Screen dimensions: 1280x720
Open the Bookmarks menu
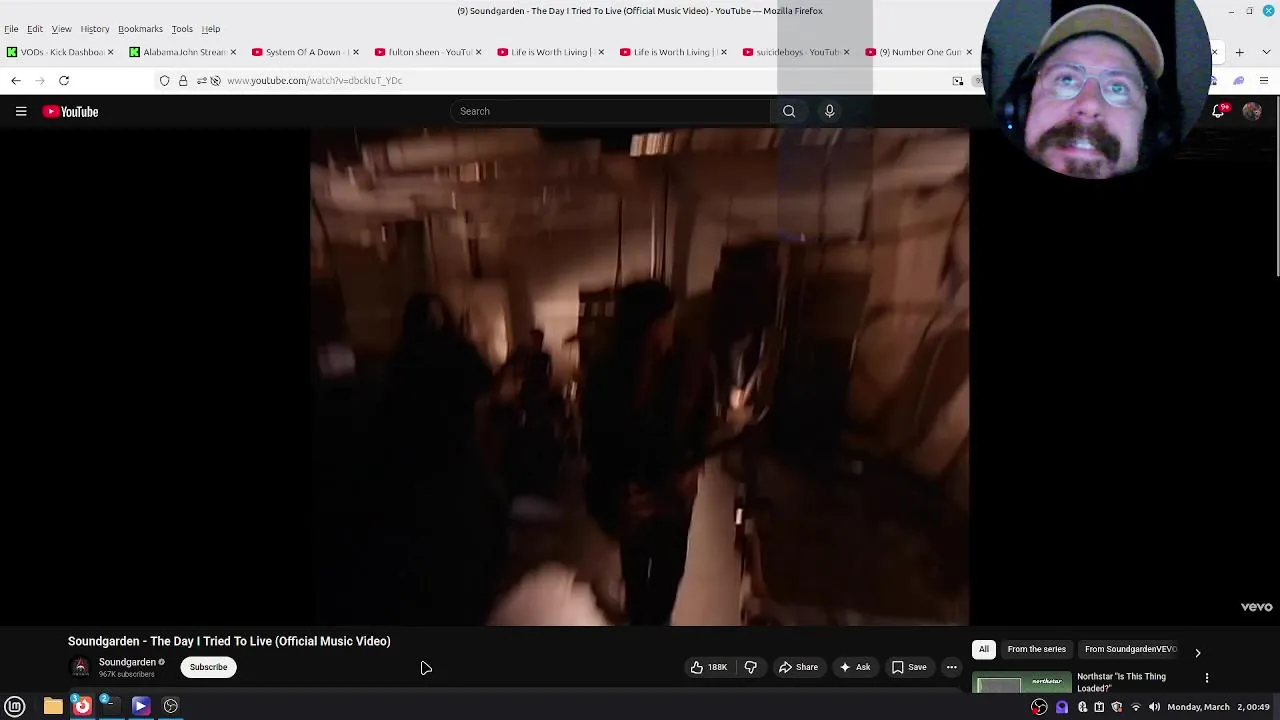point(140,29)
